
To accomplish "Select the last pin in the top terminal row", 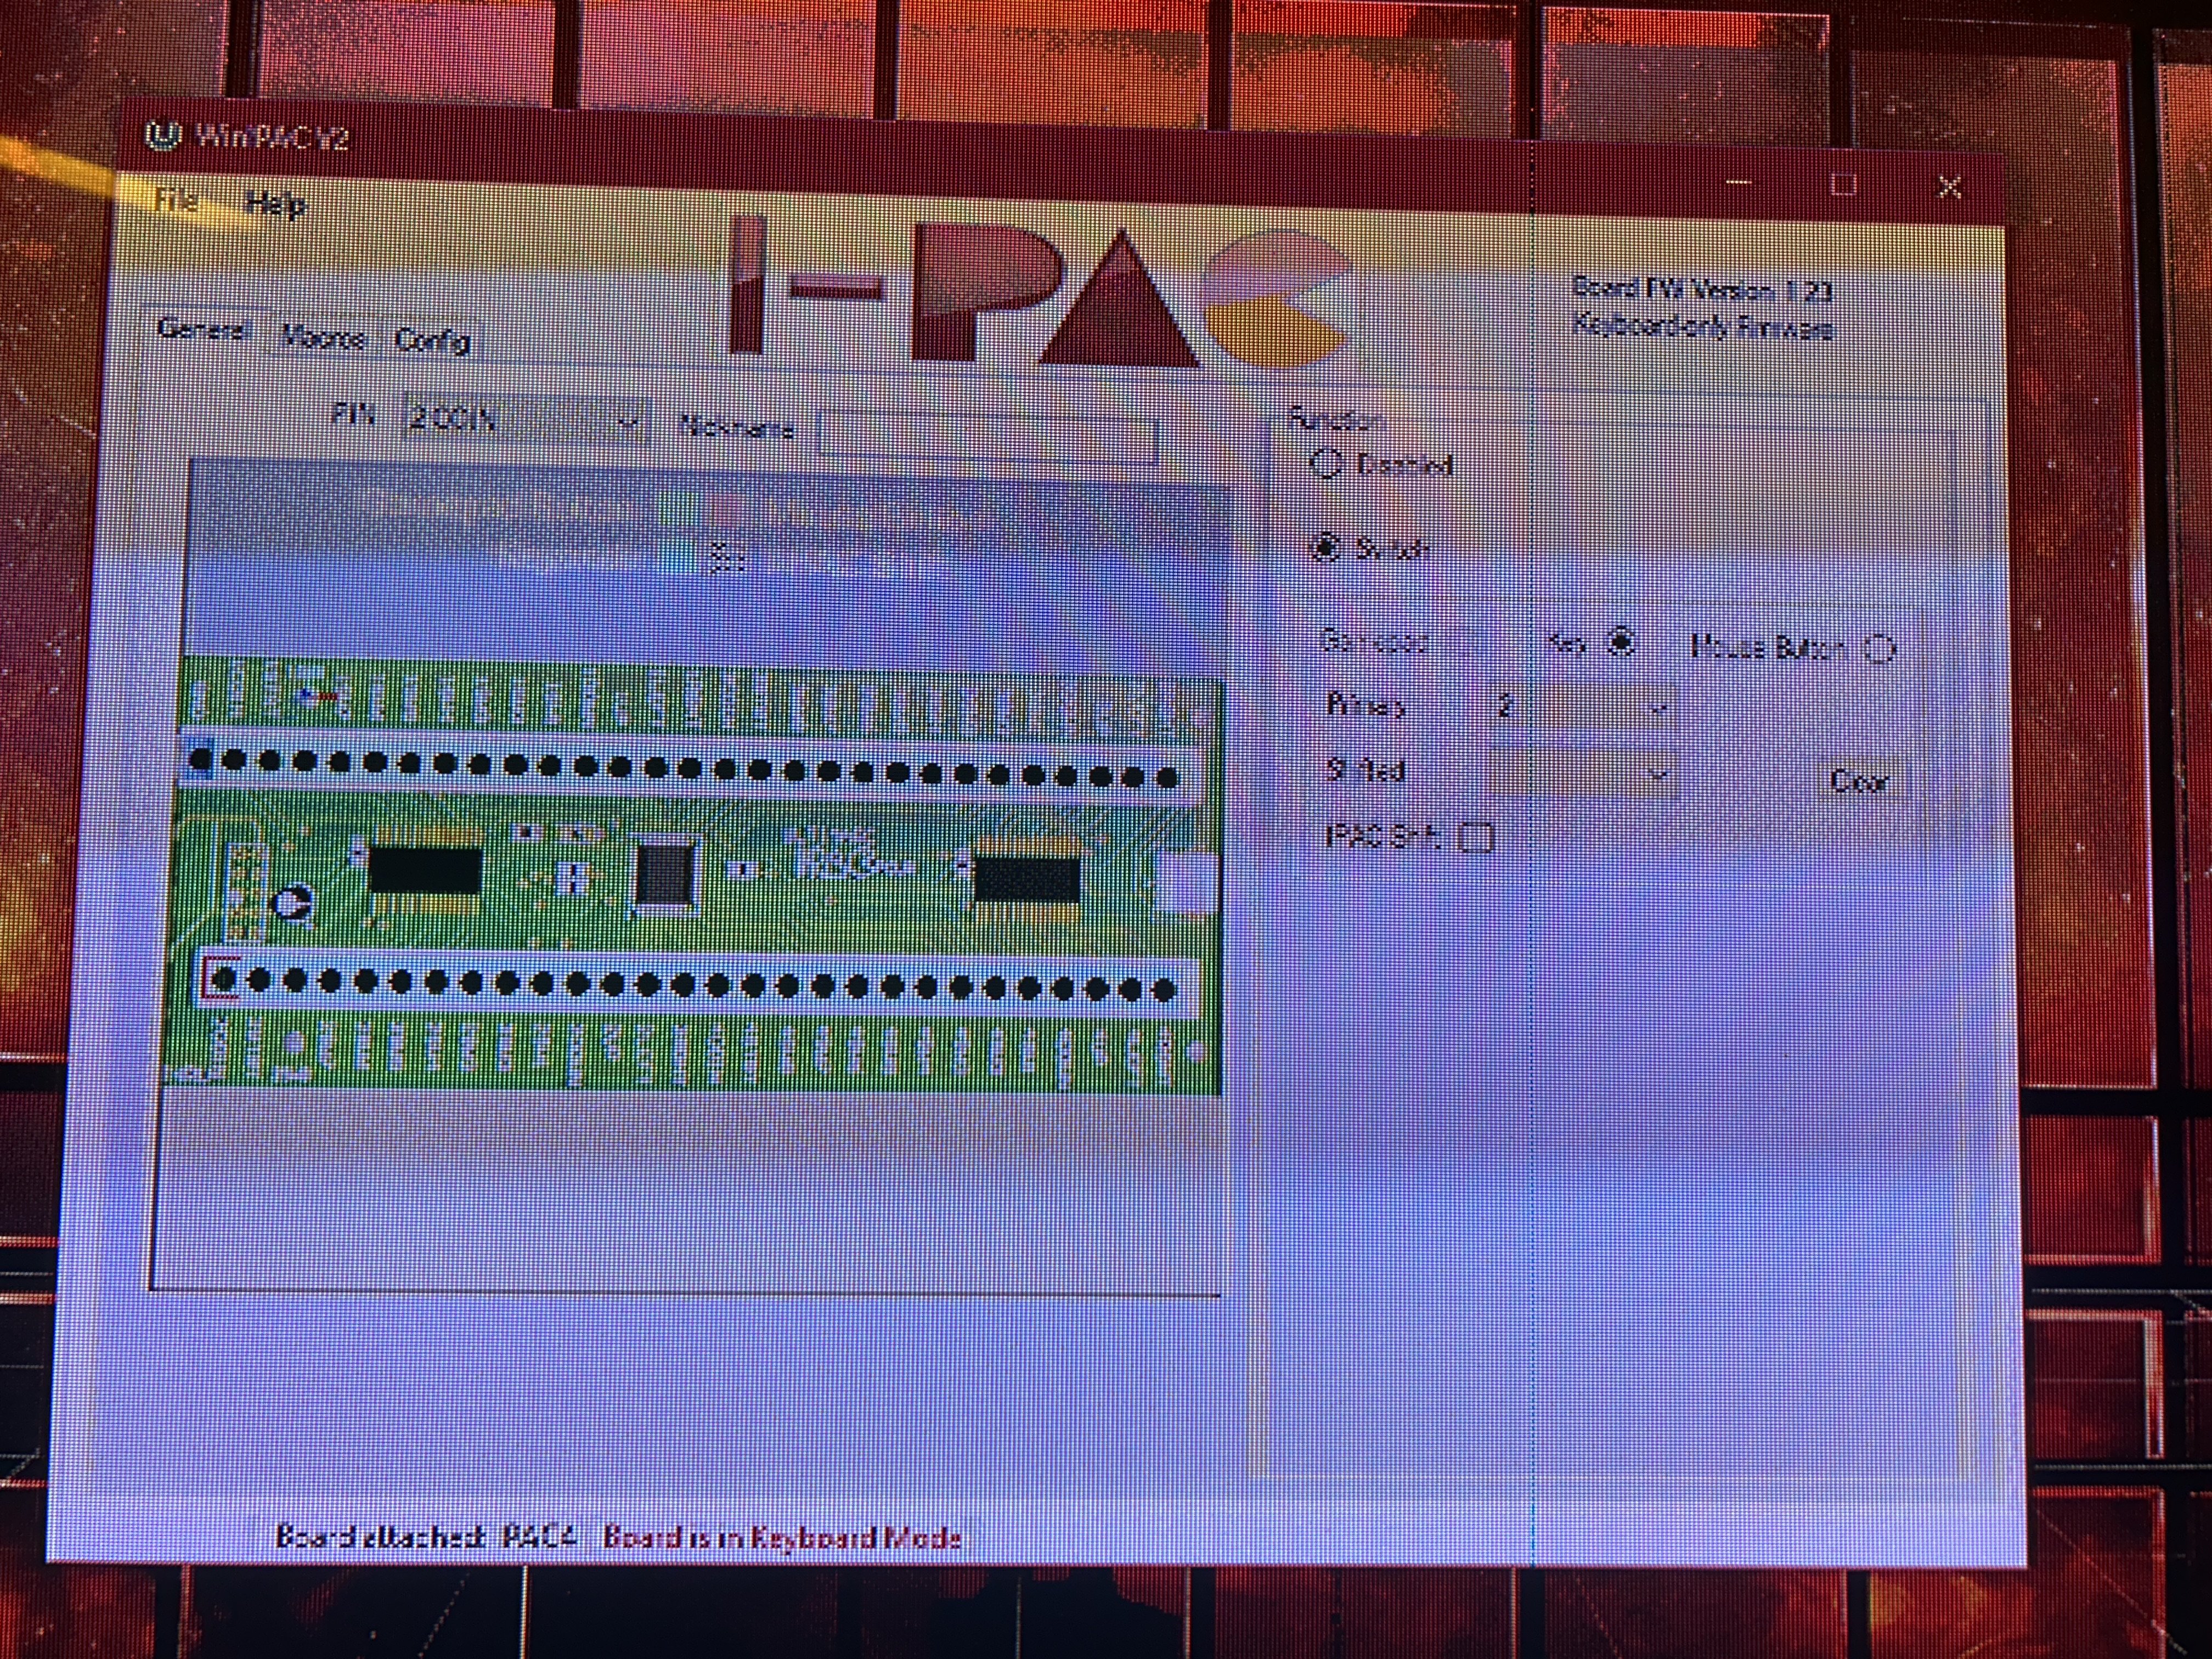I will [x=1167, y=778].
